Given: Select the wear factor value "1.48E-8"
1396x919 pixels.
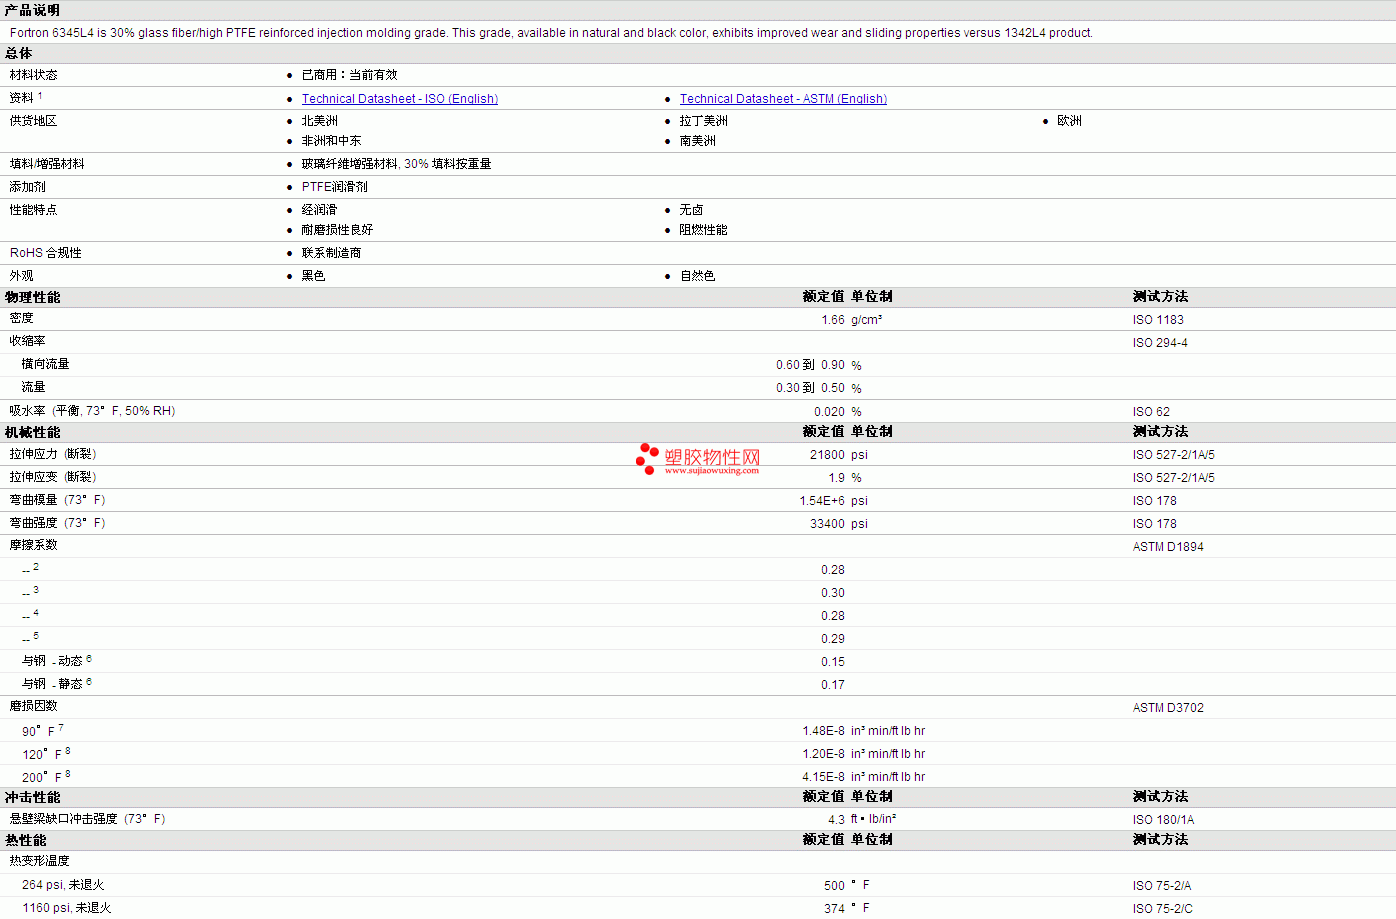Looking at the screenshot, I should (x=823, y=731).
